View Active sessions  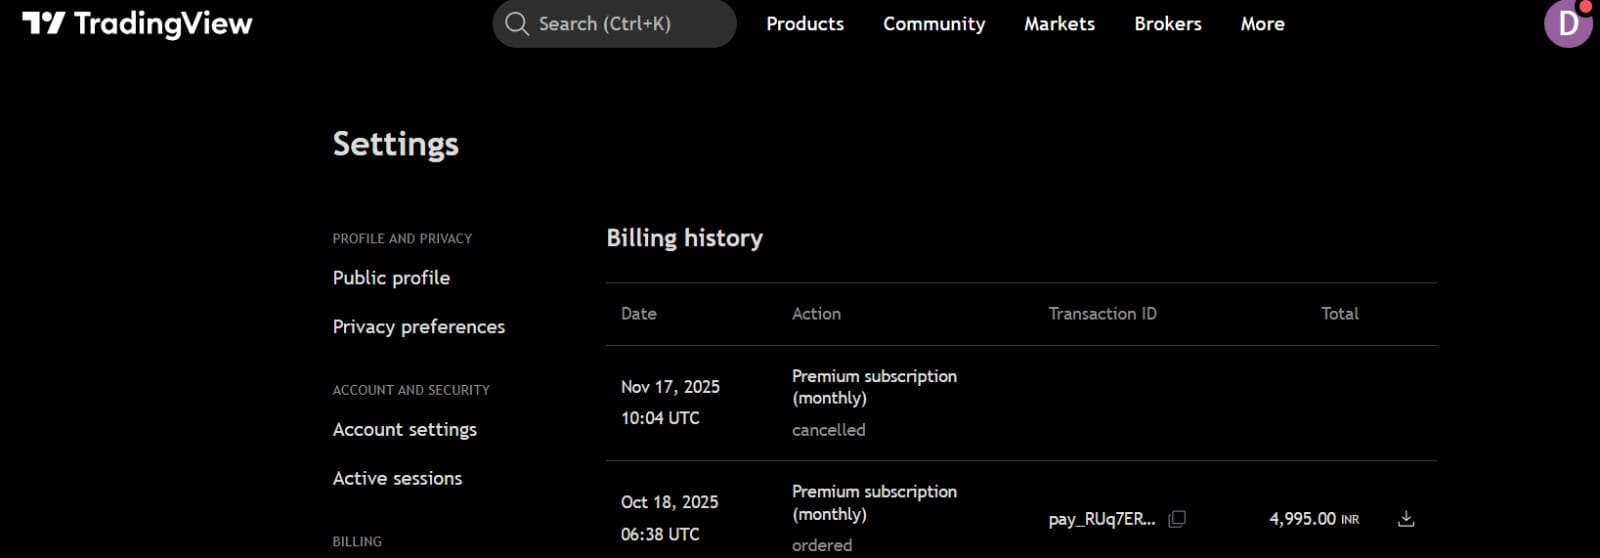pos(397,478)
